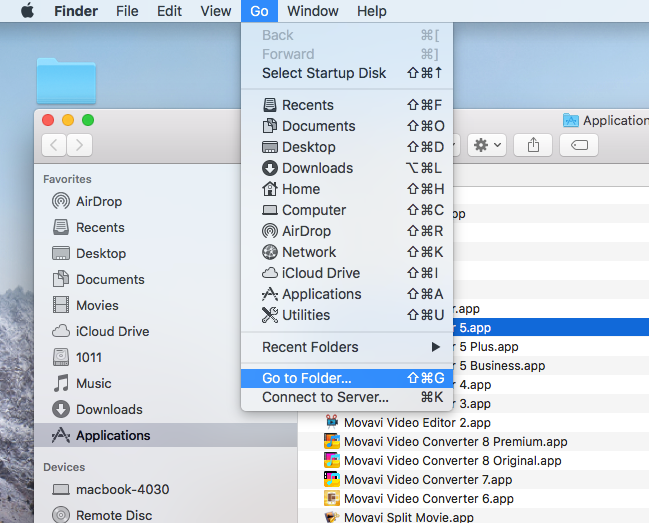Choose Network in the Go menu

[347, 252]
